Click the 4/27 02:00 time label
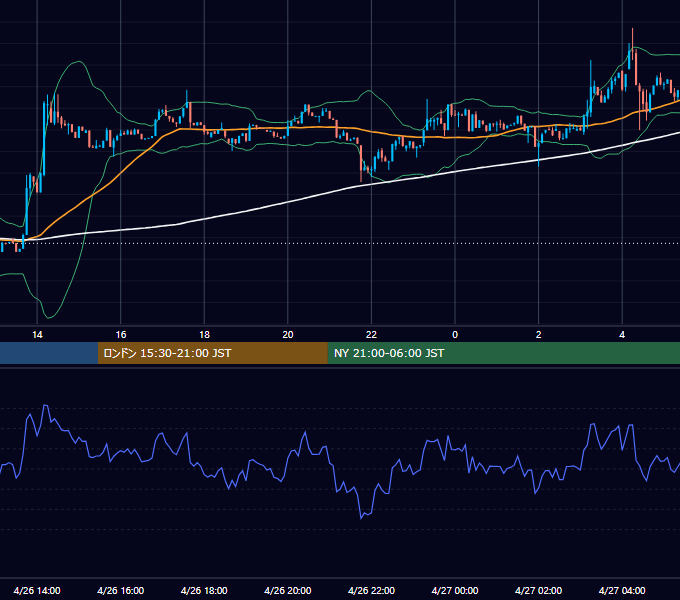680x600 pixels. pos(538,590)
